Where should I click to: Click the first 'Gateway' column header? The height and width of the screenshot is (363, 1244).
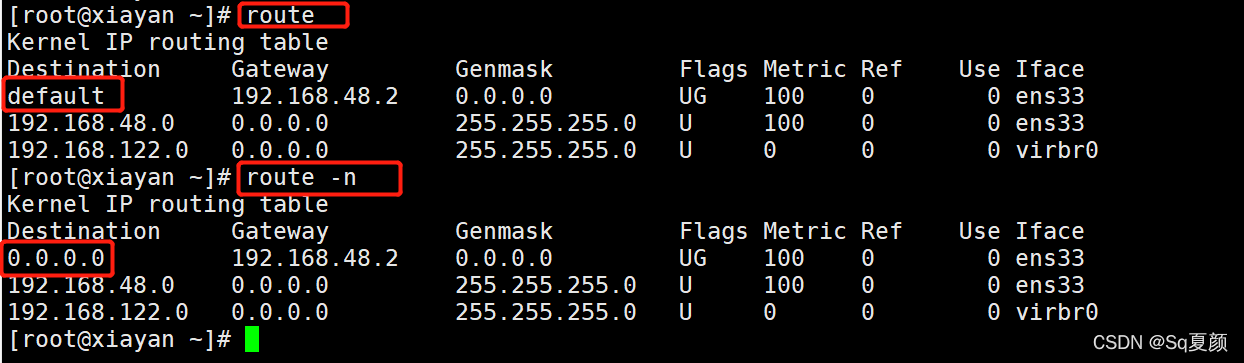pos(280,69)
